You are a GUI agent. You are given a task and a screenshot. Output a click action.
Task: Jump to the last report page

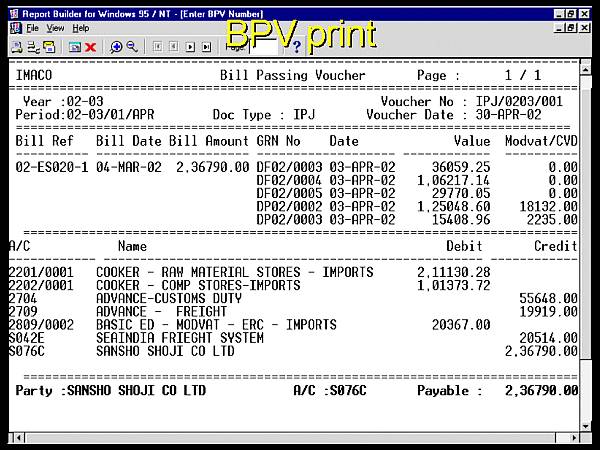pyautogui.click(x=205, y=47)
